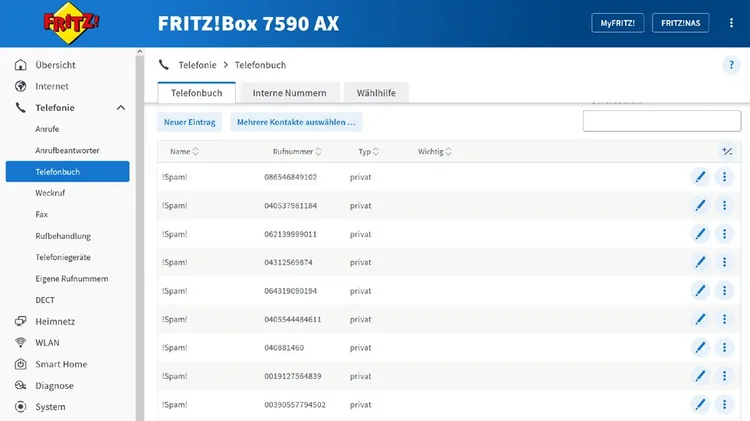The width and height of the screenshot is (750, 421).
Task: Click Mehrere Kontakte auswählen button
Action: coord(296,122)
